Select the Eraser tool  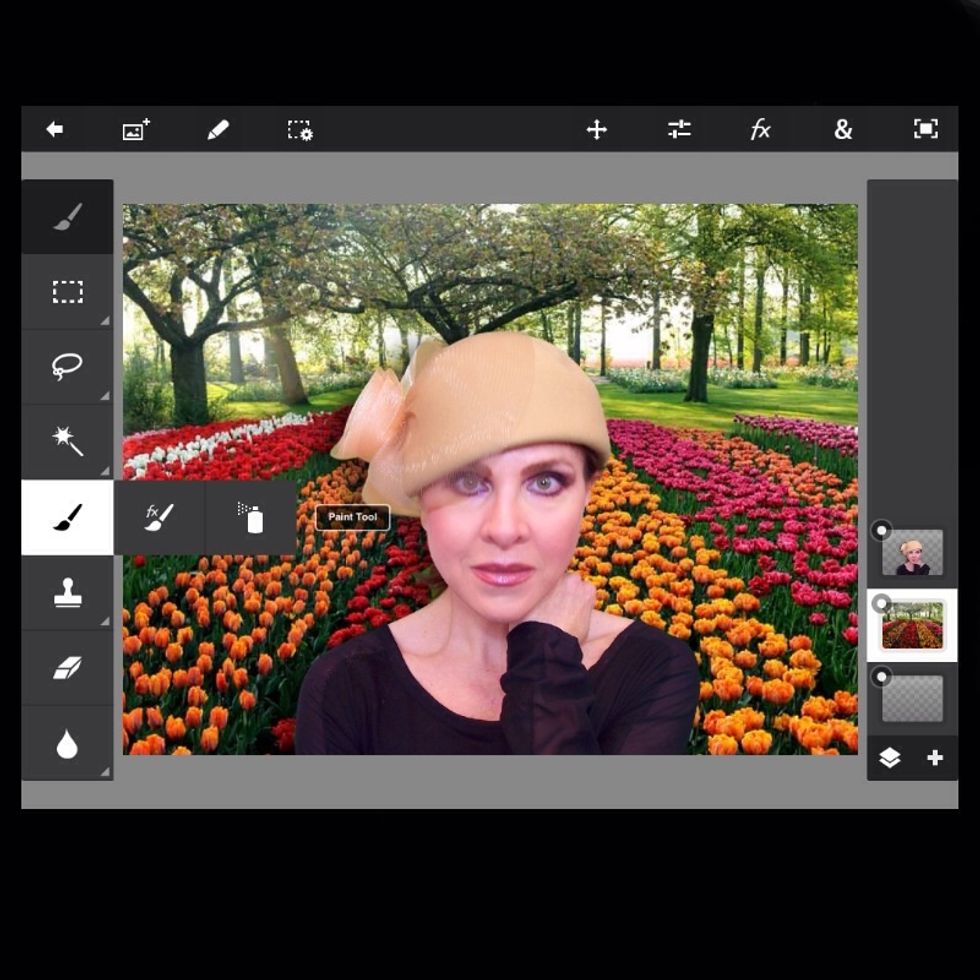[x=67, y=668]
